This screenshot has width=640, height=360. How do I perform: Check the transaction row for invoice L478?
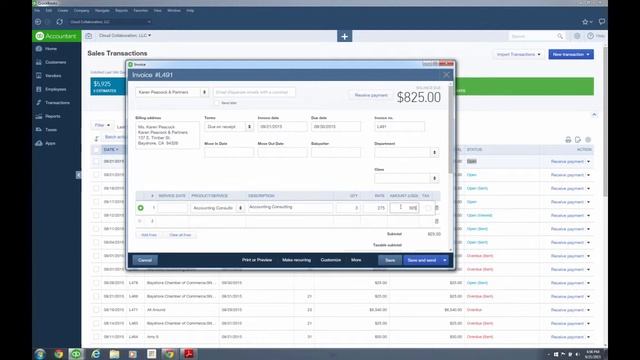coord(96,282)
